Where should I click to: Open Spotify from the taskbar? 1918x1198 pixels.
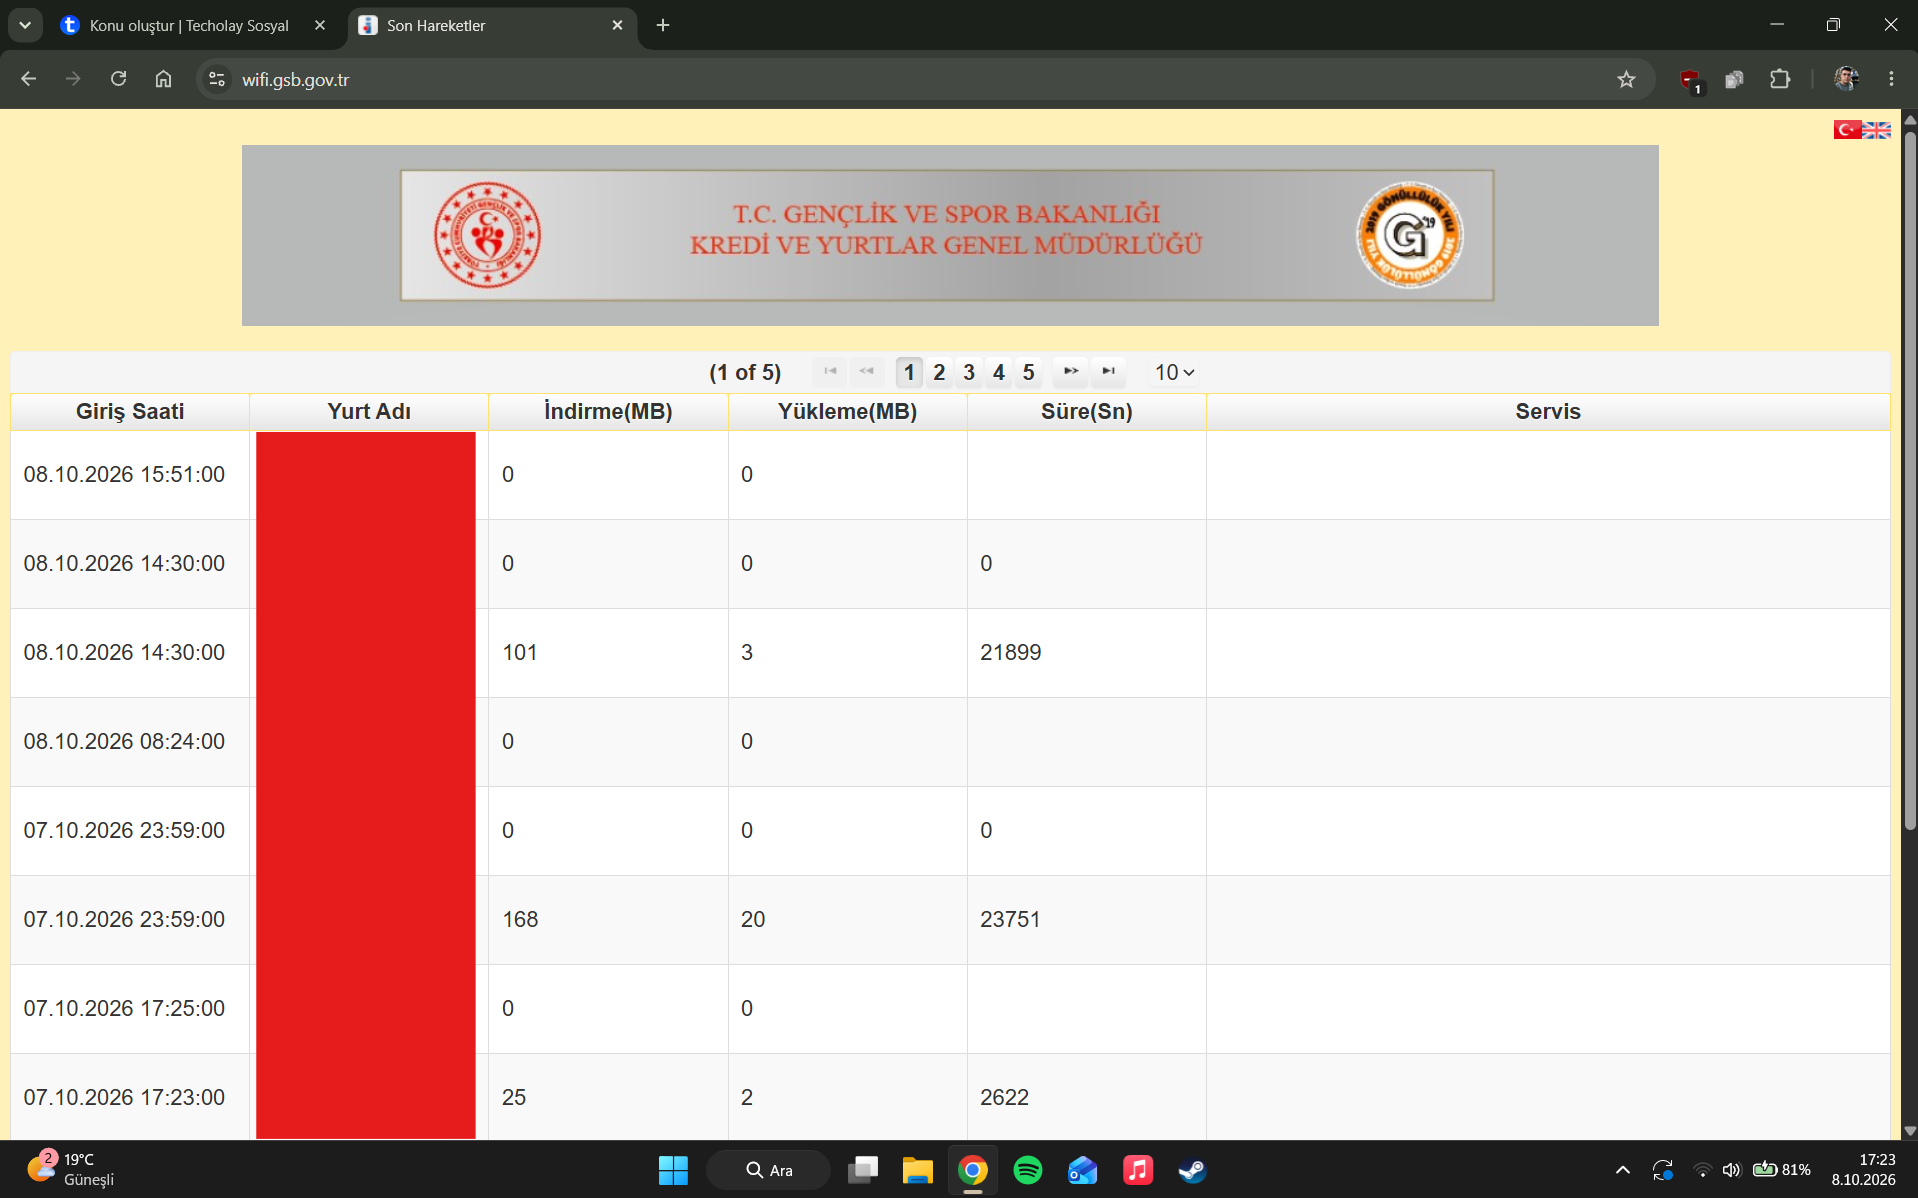(x=1027, y=1170)
